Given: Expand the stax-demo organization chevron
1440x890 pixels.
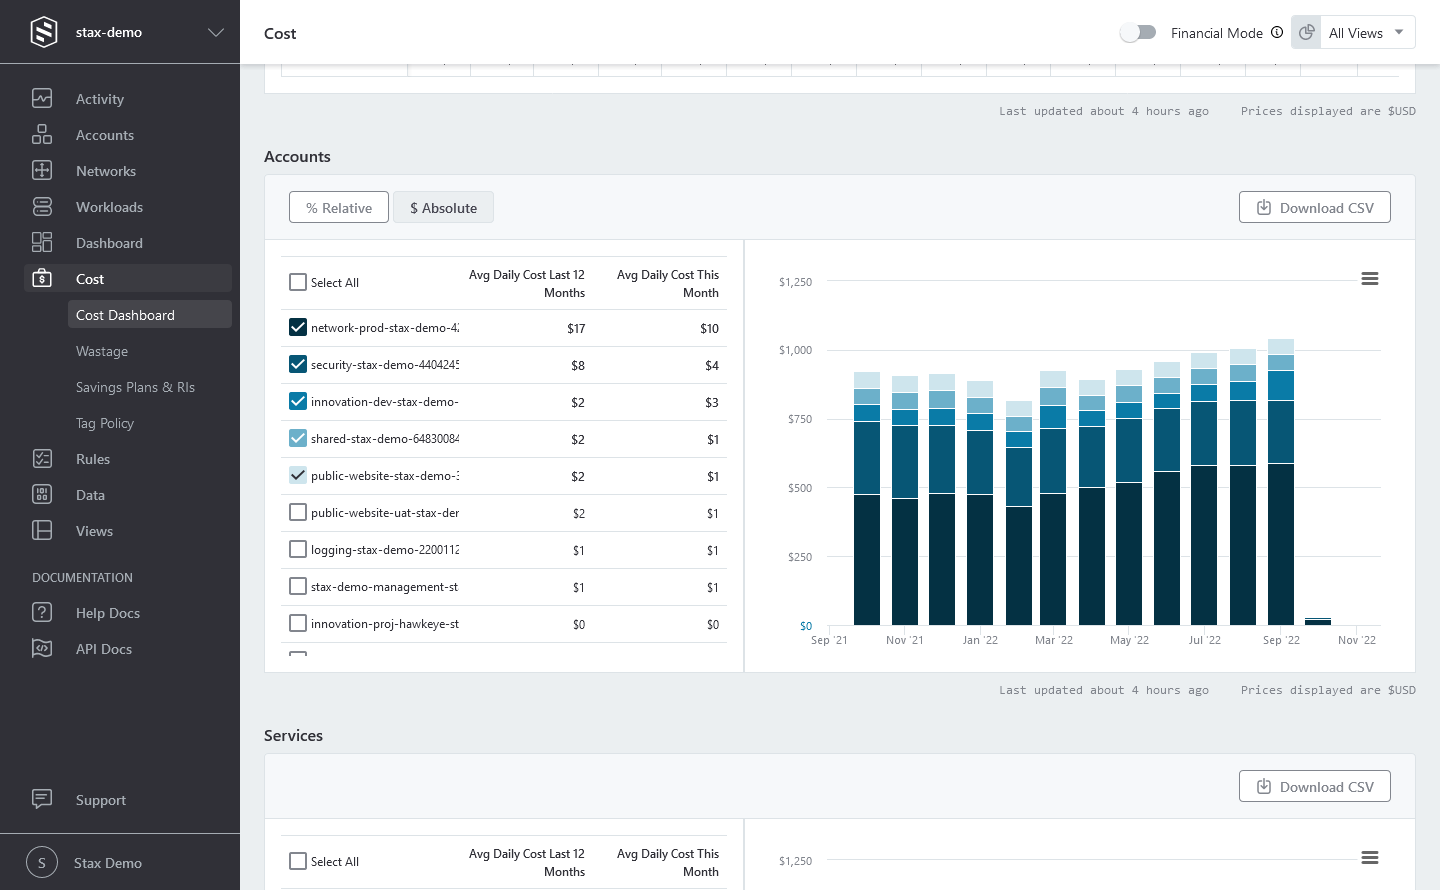Looking at the screenshot, I should tap(216, 32).
